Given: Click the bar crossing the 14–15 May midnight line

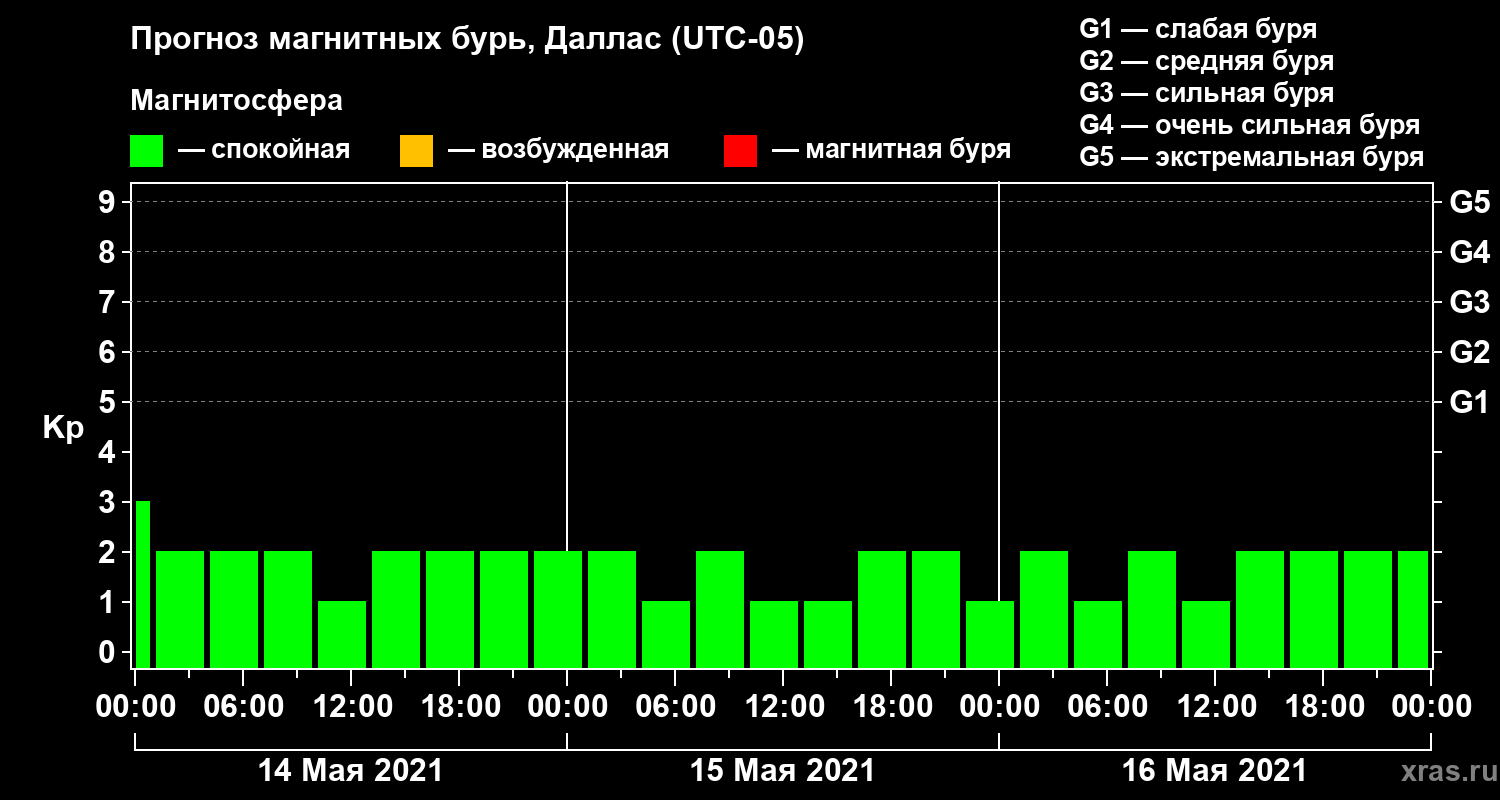Looking at the screenshot, I should (558, 609).
